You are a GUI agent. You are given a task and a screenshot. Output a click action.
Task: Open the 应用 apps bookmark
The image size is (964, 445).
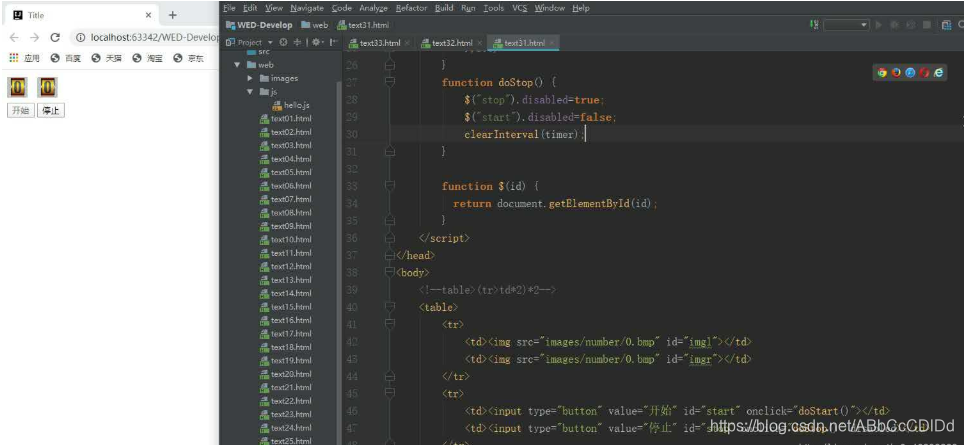[x=24, y=58]
